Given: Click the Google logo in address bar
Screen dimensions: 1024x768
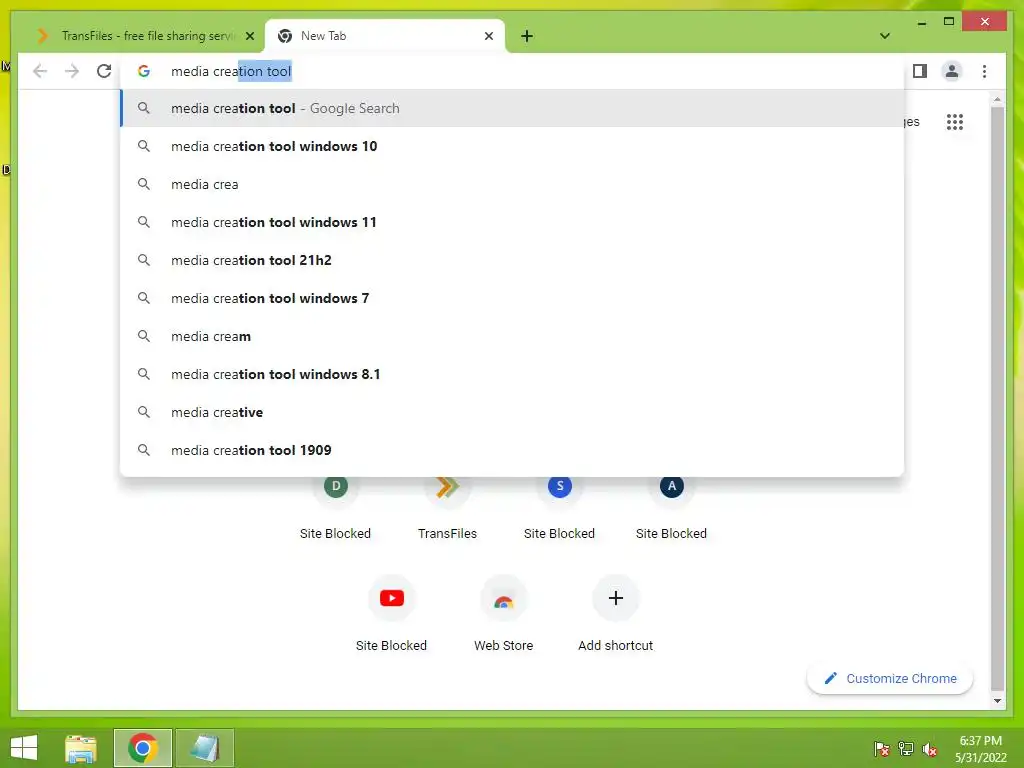Looking at the screenshot, I should point(144,71).
